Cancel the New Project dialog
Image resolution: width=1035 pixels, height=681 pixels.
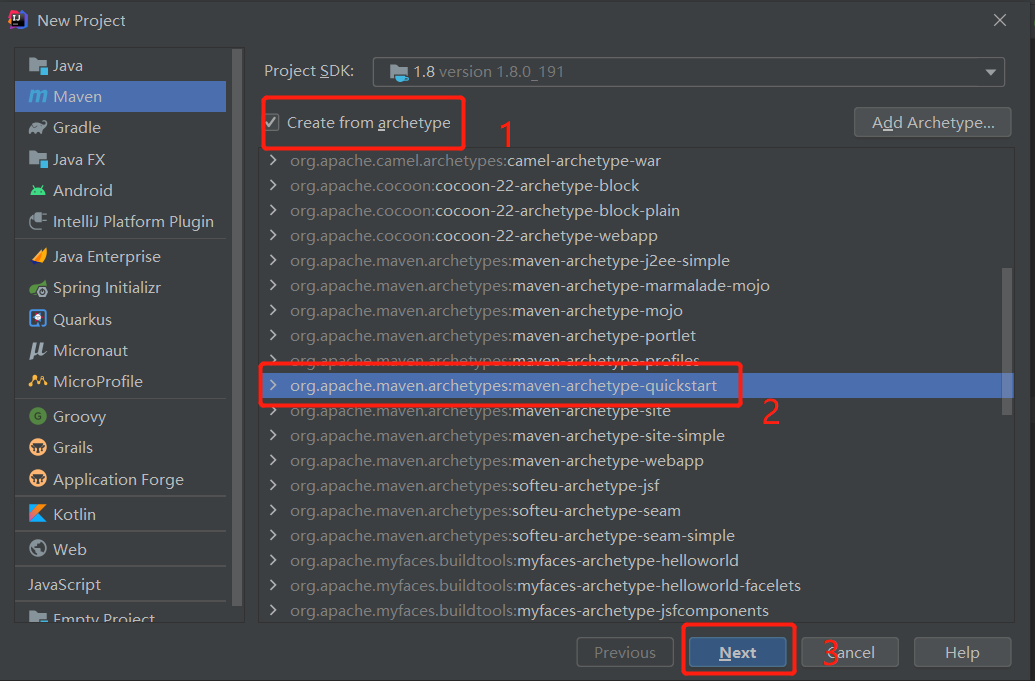tap(850, 652)
